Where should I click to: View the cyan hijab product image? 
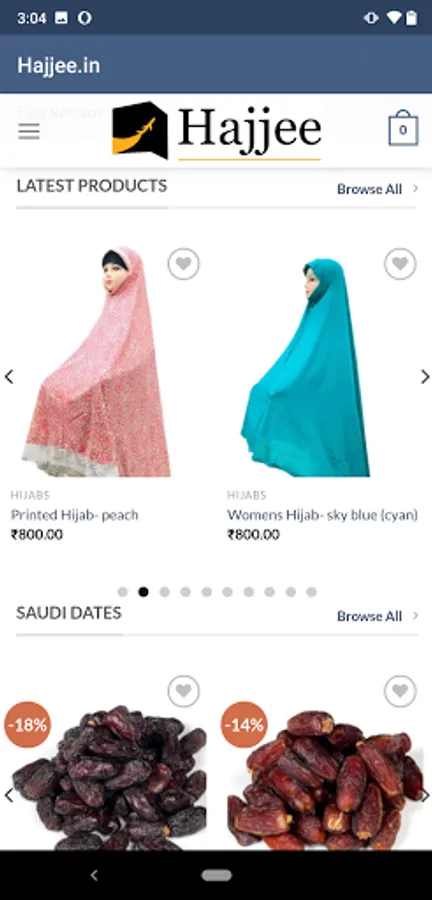click(x=306, y=367)
